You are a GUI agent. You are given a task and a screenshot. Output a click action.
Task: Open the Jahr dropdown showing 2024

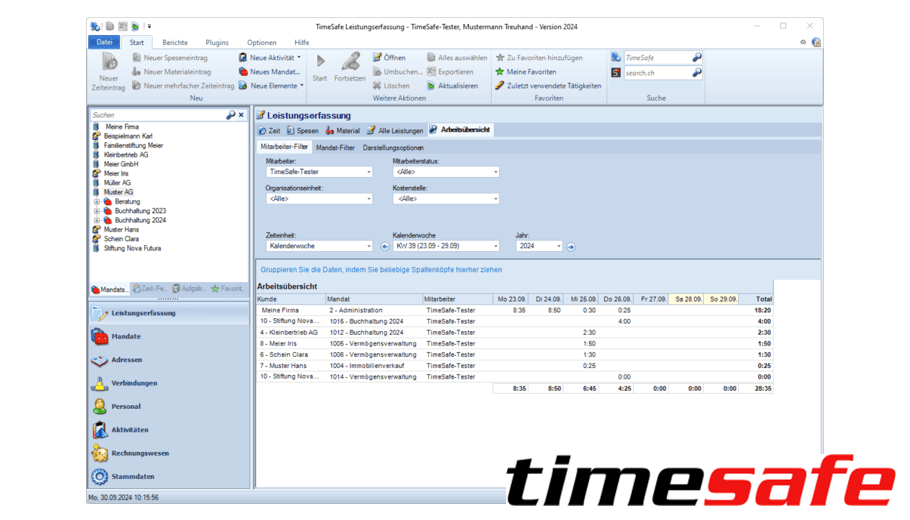pos(558,246)
